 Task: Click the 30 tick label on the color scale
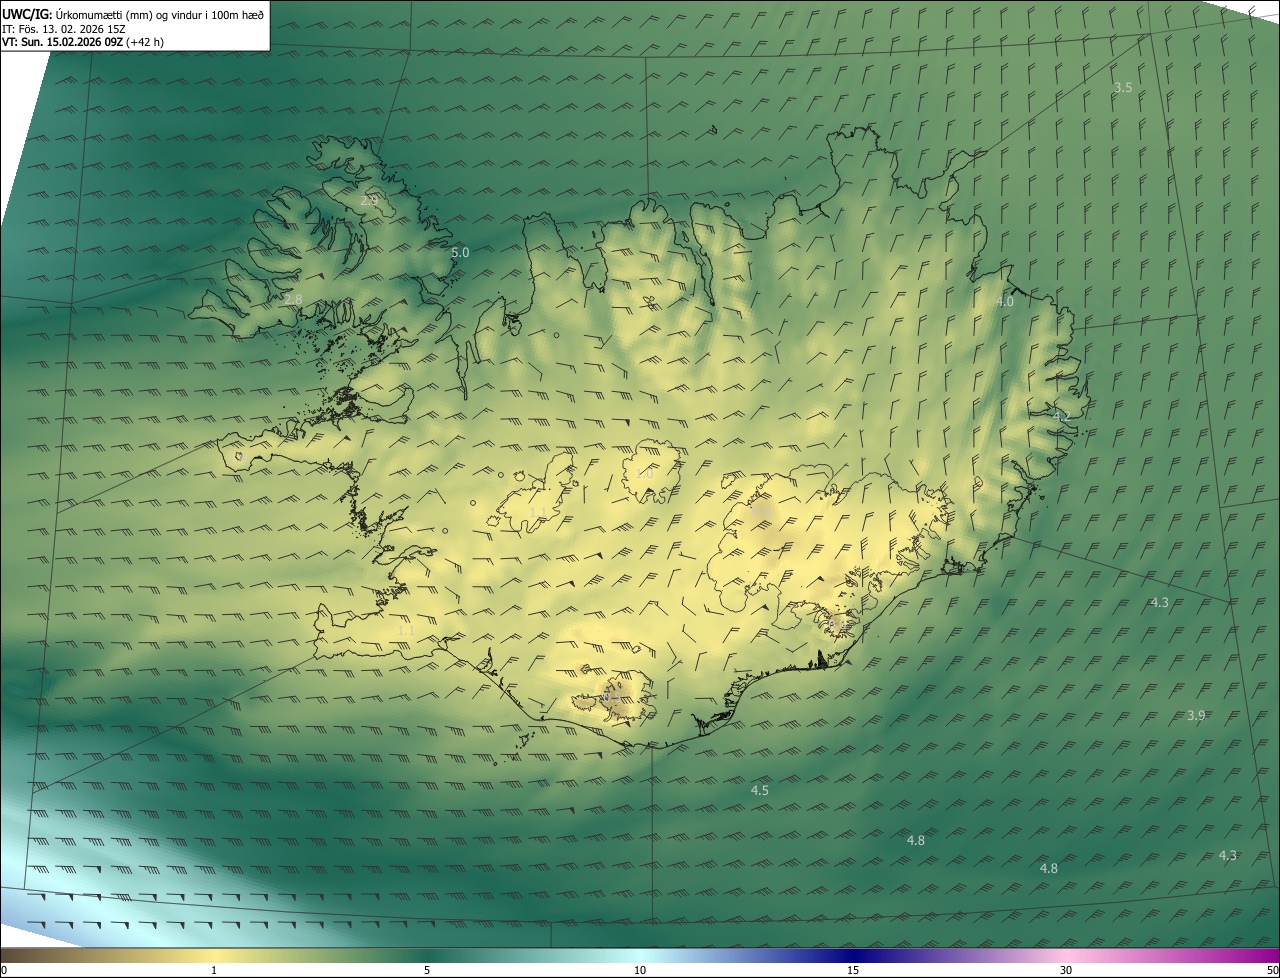(1066, 970)
